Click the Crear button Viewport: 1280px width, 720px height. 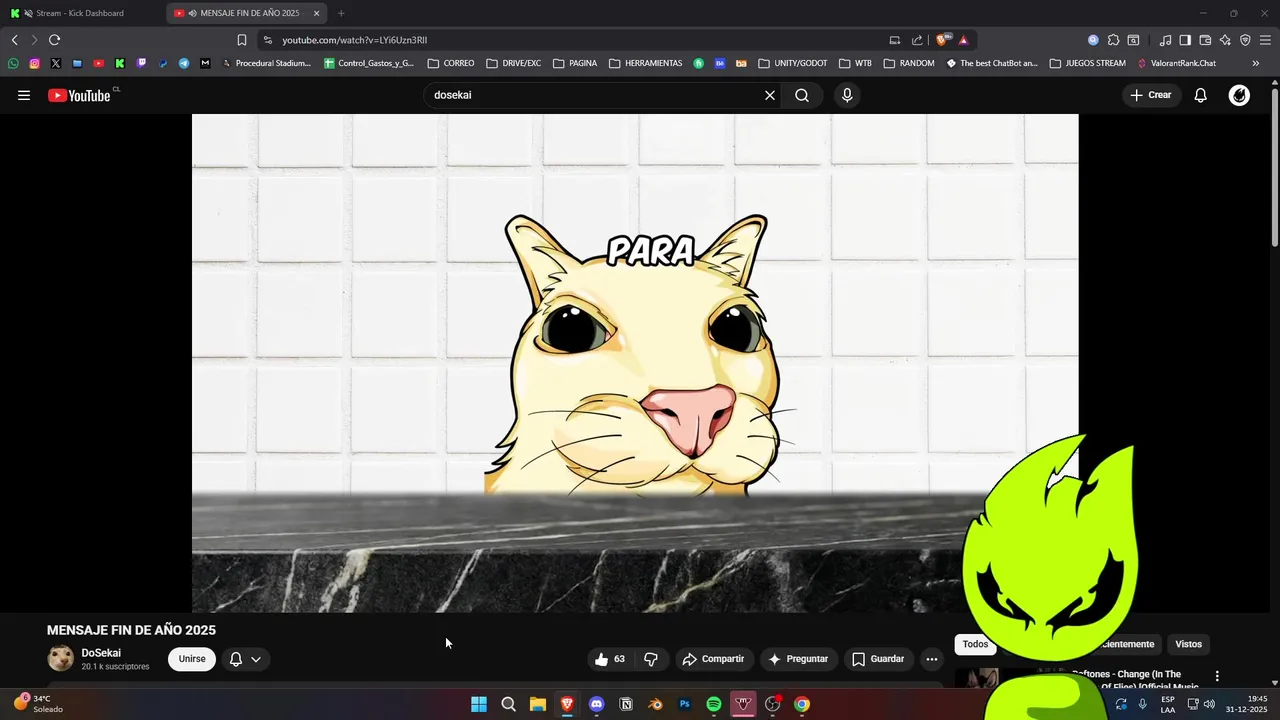point(1151,95)
